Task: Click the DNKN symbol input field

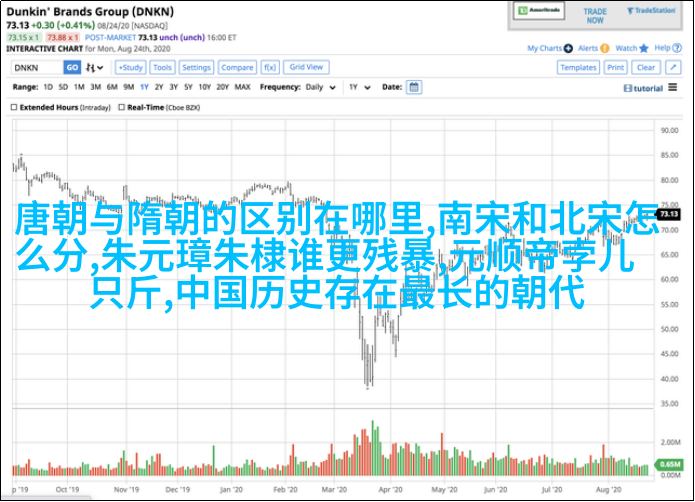Action: [37, 68]
